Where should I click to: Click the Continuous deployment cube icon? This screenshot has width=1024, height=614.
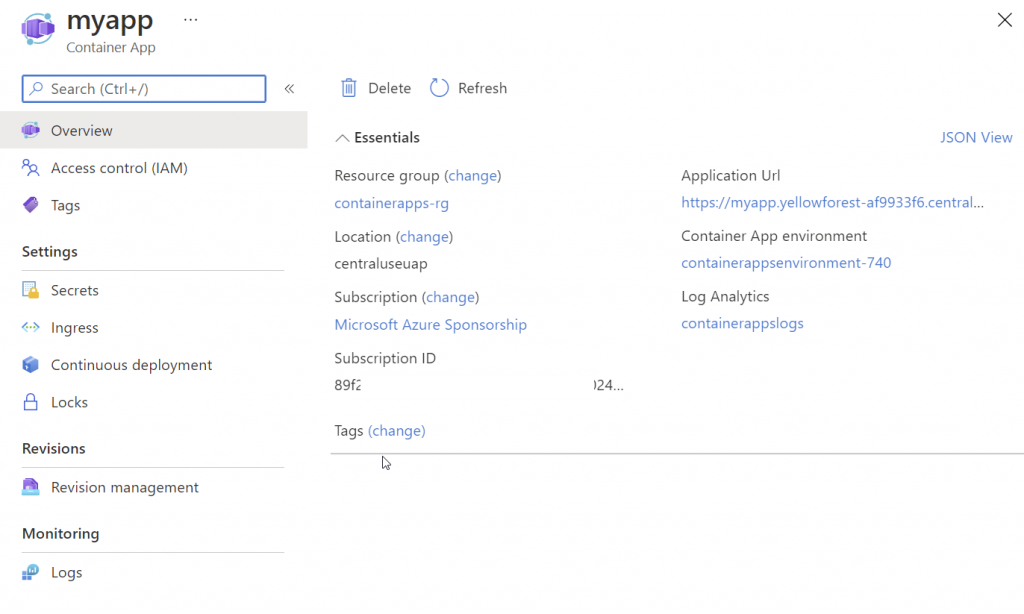click(x=31, y=364)
